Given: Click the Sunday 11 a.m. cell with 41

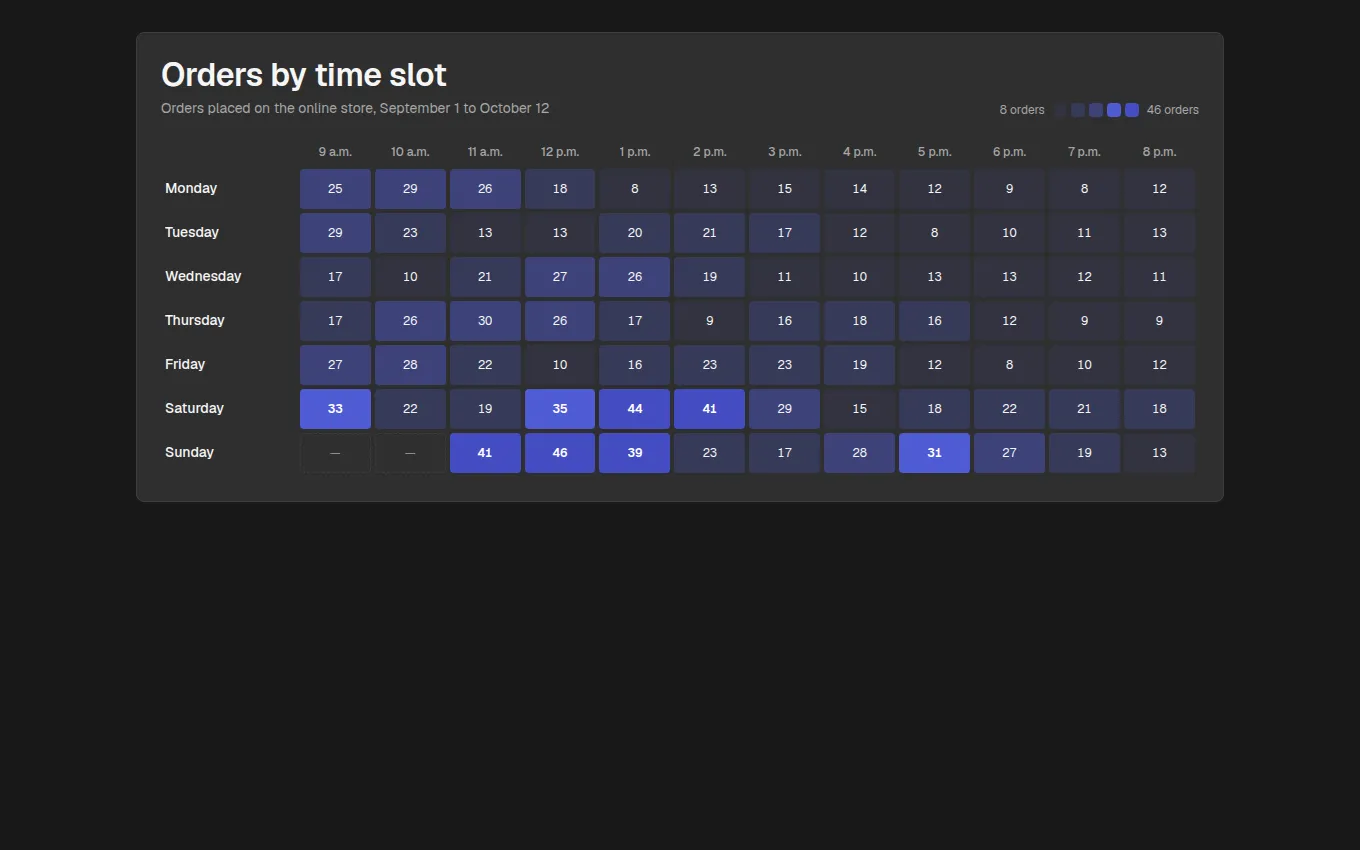Looking at the screenshot, I should click(x=485, y=453).
